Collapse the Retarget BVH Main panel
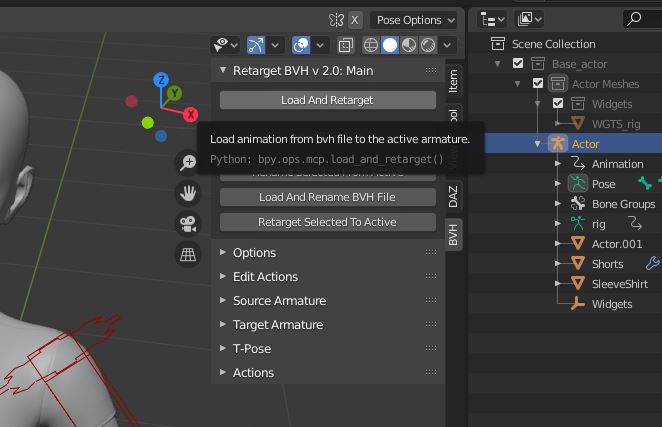This screenshot has height=427, width=662. click(x=223, y=70)
